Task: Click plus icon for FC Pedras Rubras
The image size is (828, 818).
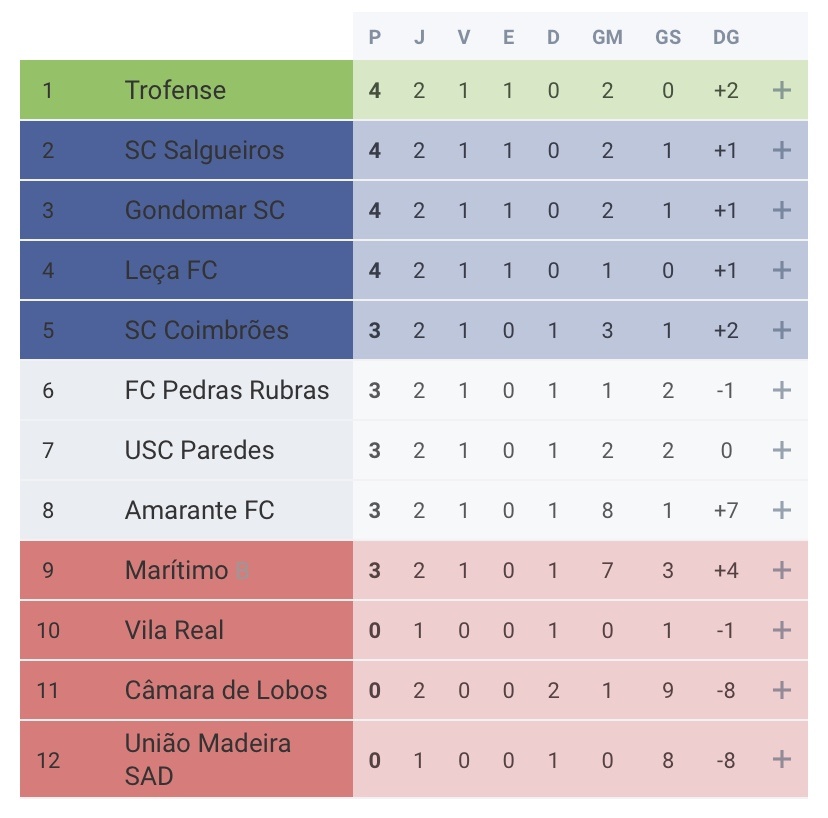Action: coord(781,390)
